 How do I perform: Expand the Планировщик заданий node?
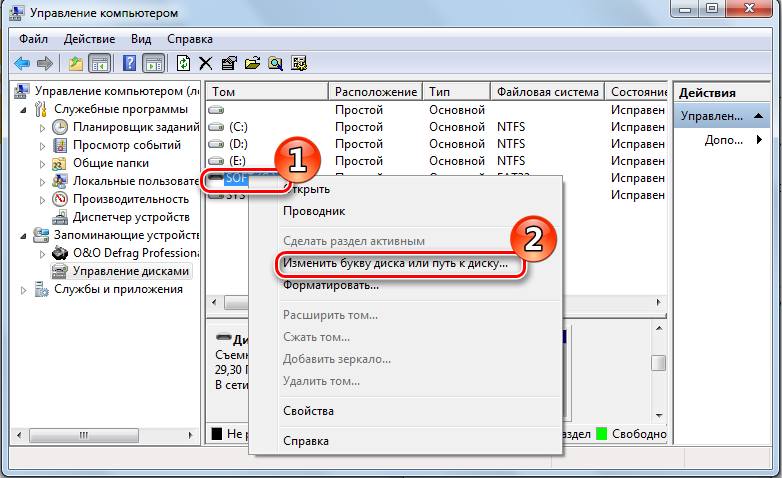pos(42,128)
